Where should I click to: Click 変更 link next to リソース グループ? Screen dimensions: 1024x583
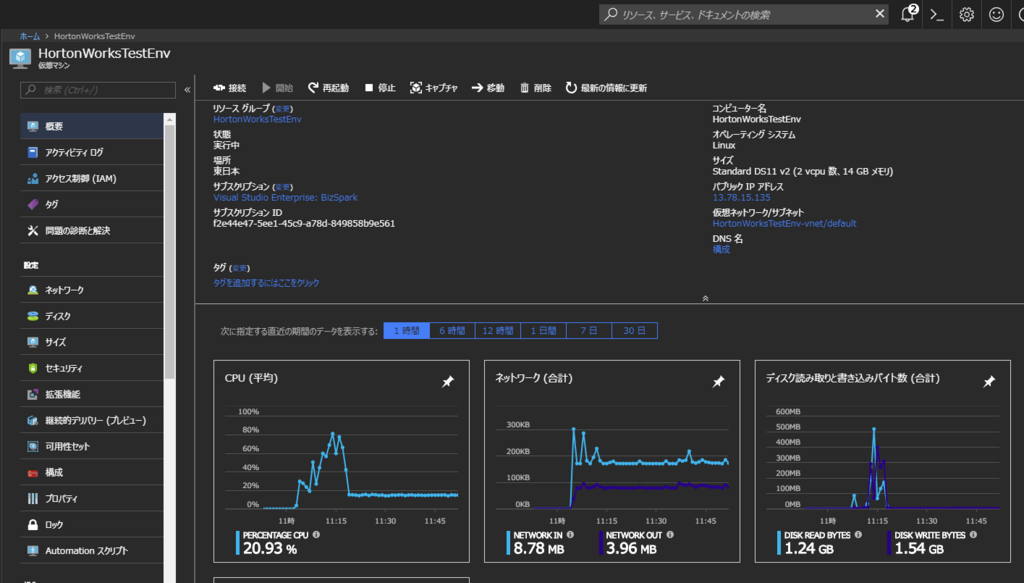click(282, 109)
